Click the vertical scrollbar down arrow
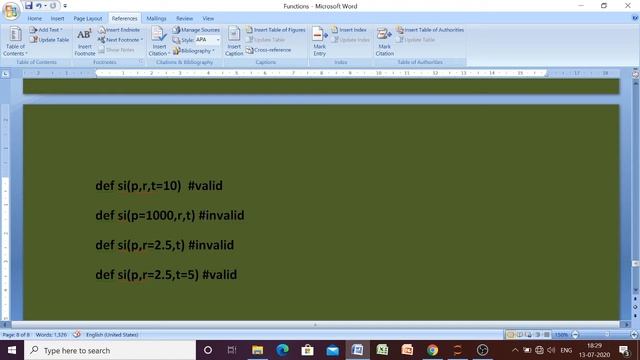This screenshot has width=640, height=360. [636, 290]
